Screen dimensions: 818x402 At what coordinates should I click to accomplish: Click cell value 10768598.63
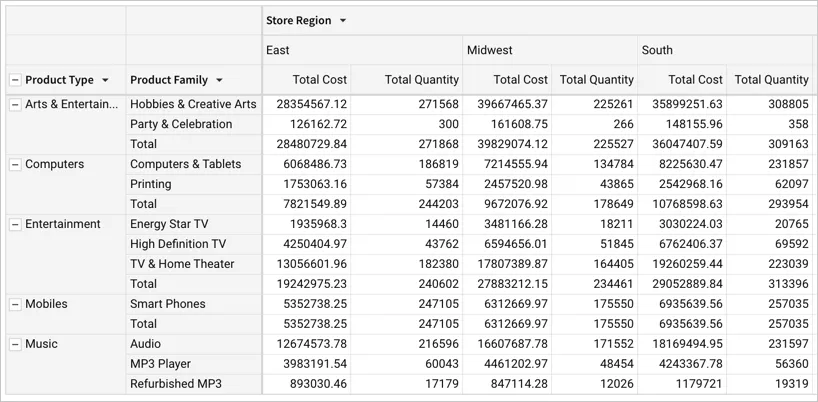pyautogui.click(x=687, y=204)
